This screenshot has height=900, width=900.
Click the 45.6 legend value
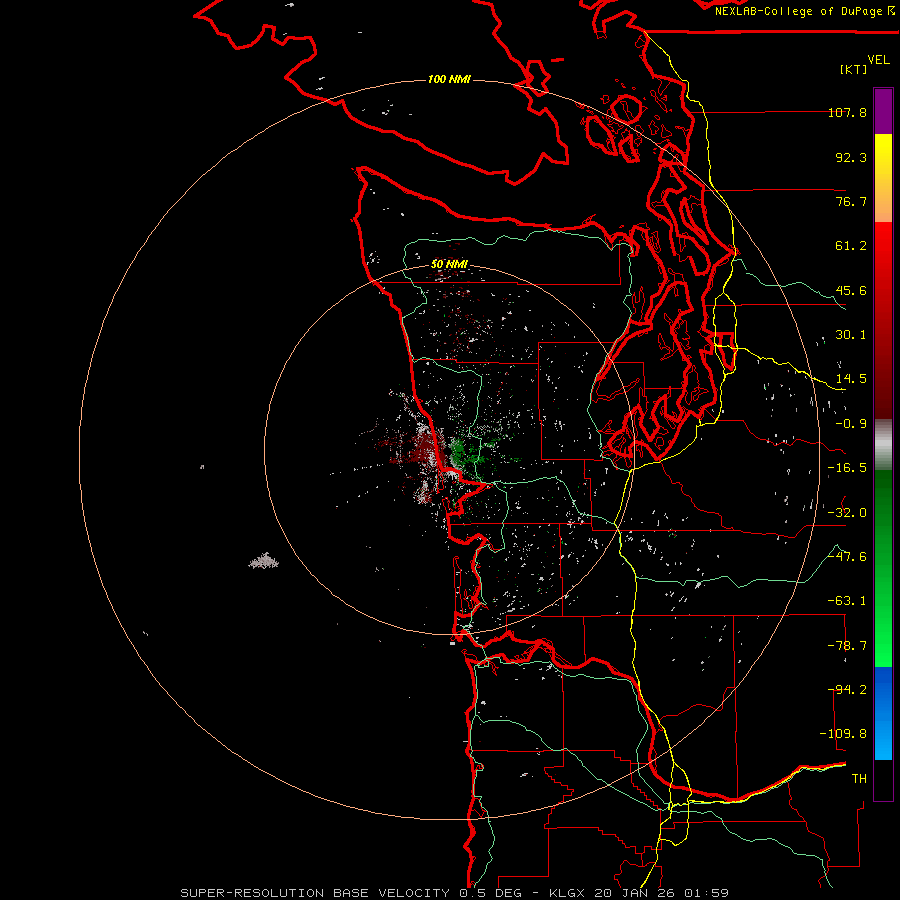tap(851, 290)
